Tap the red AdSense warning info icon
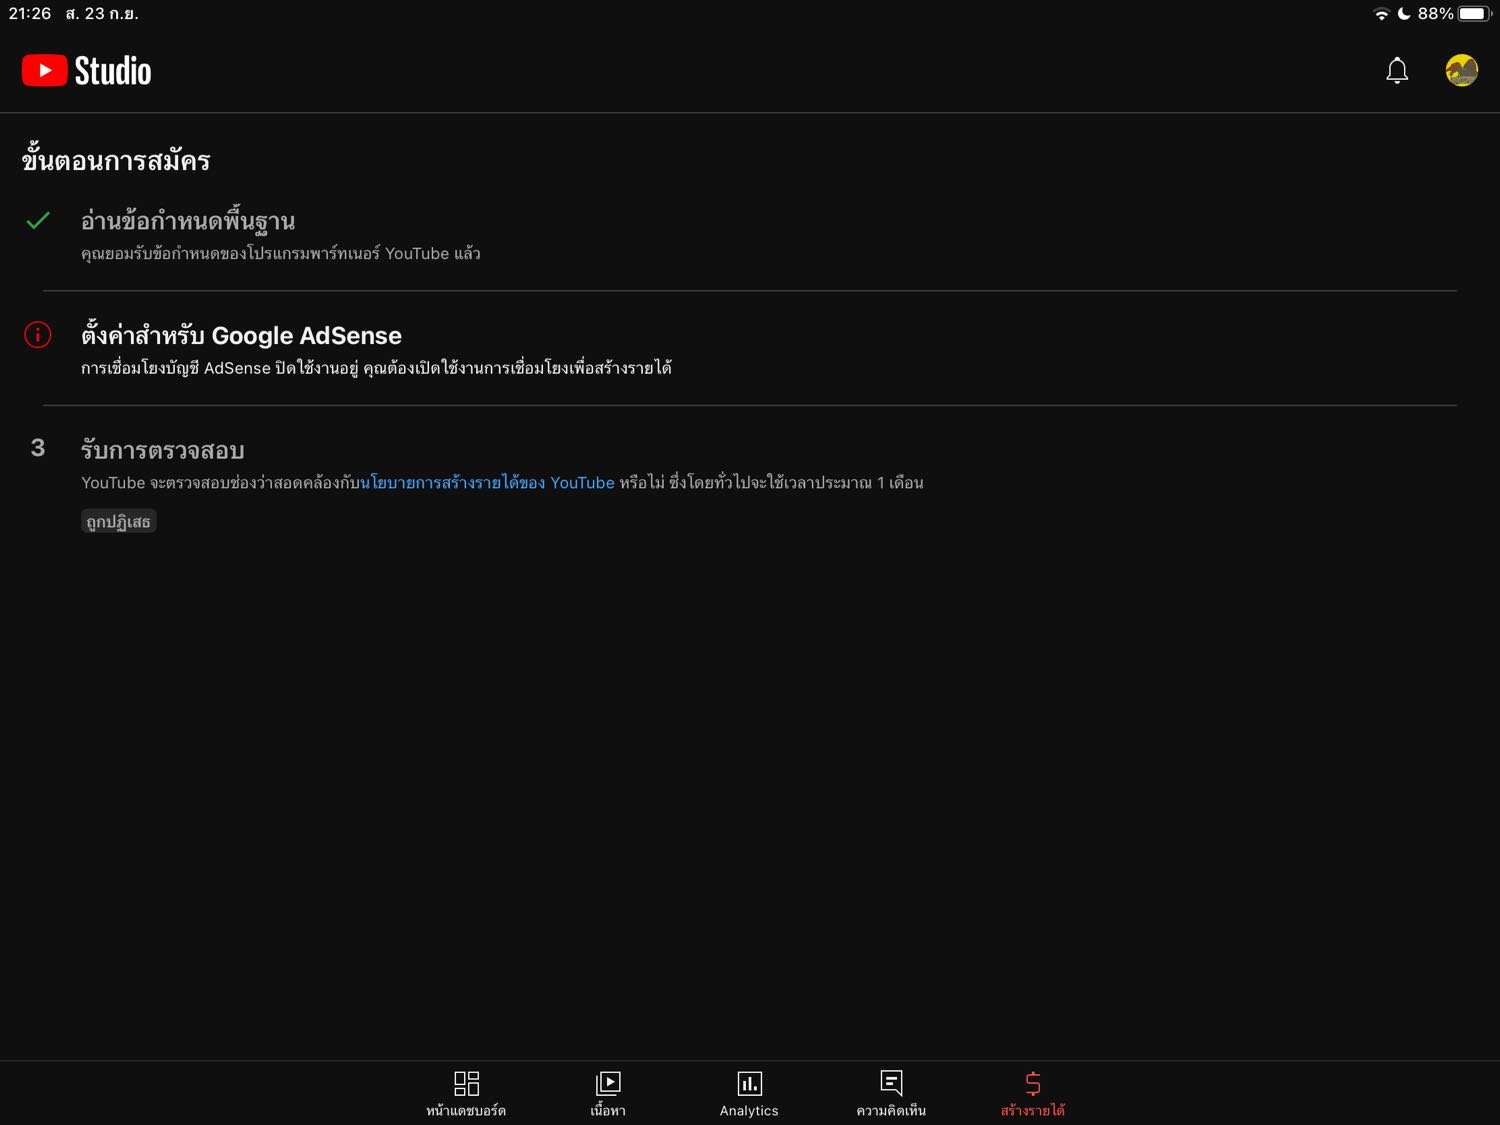 38,334
